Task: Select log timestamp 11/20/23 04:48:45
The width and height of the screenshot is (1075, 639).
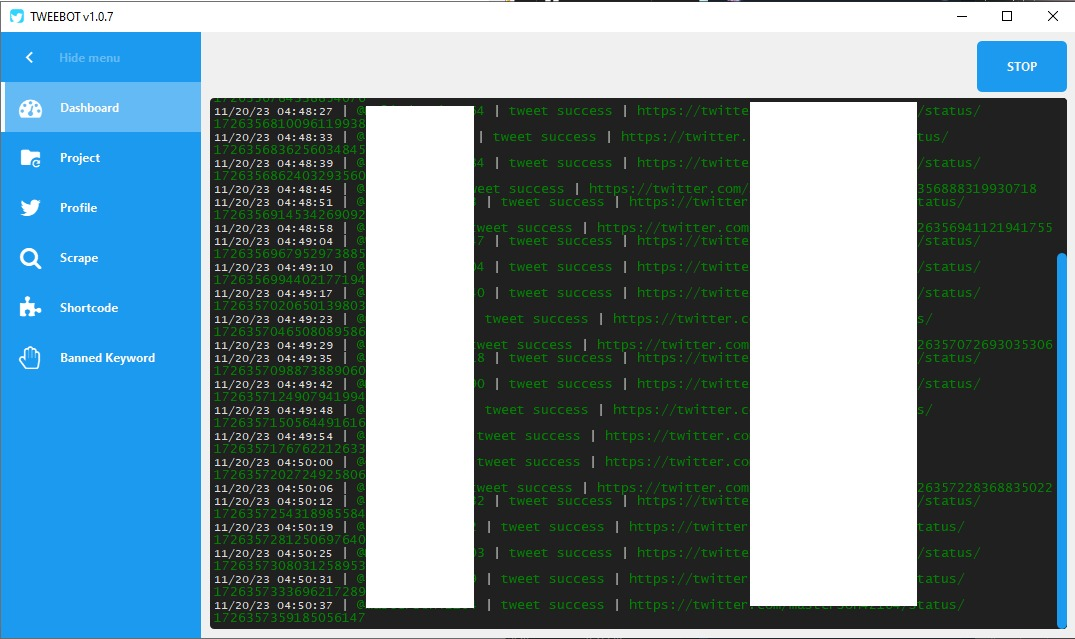Action: [274, 189]
